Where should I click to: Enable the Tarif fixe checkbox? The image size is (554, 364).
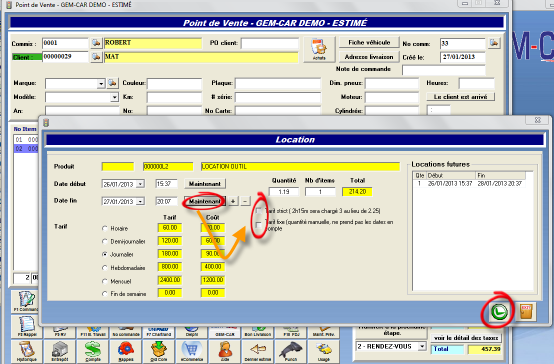click(x=259, y=225)
